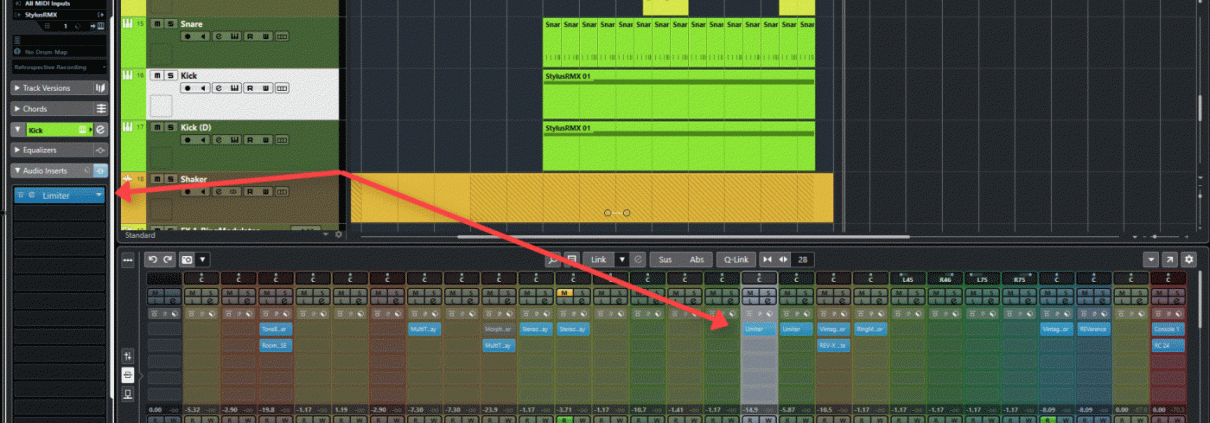Viewport: 1210px width, 423px height.
Task: Enable read automation on Kick (D) track
Action: coord(250,141)
